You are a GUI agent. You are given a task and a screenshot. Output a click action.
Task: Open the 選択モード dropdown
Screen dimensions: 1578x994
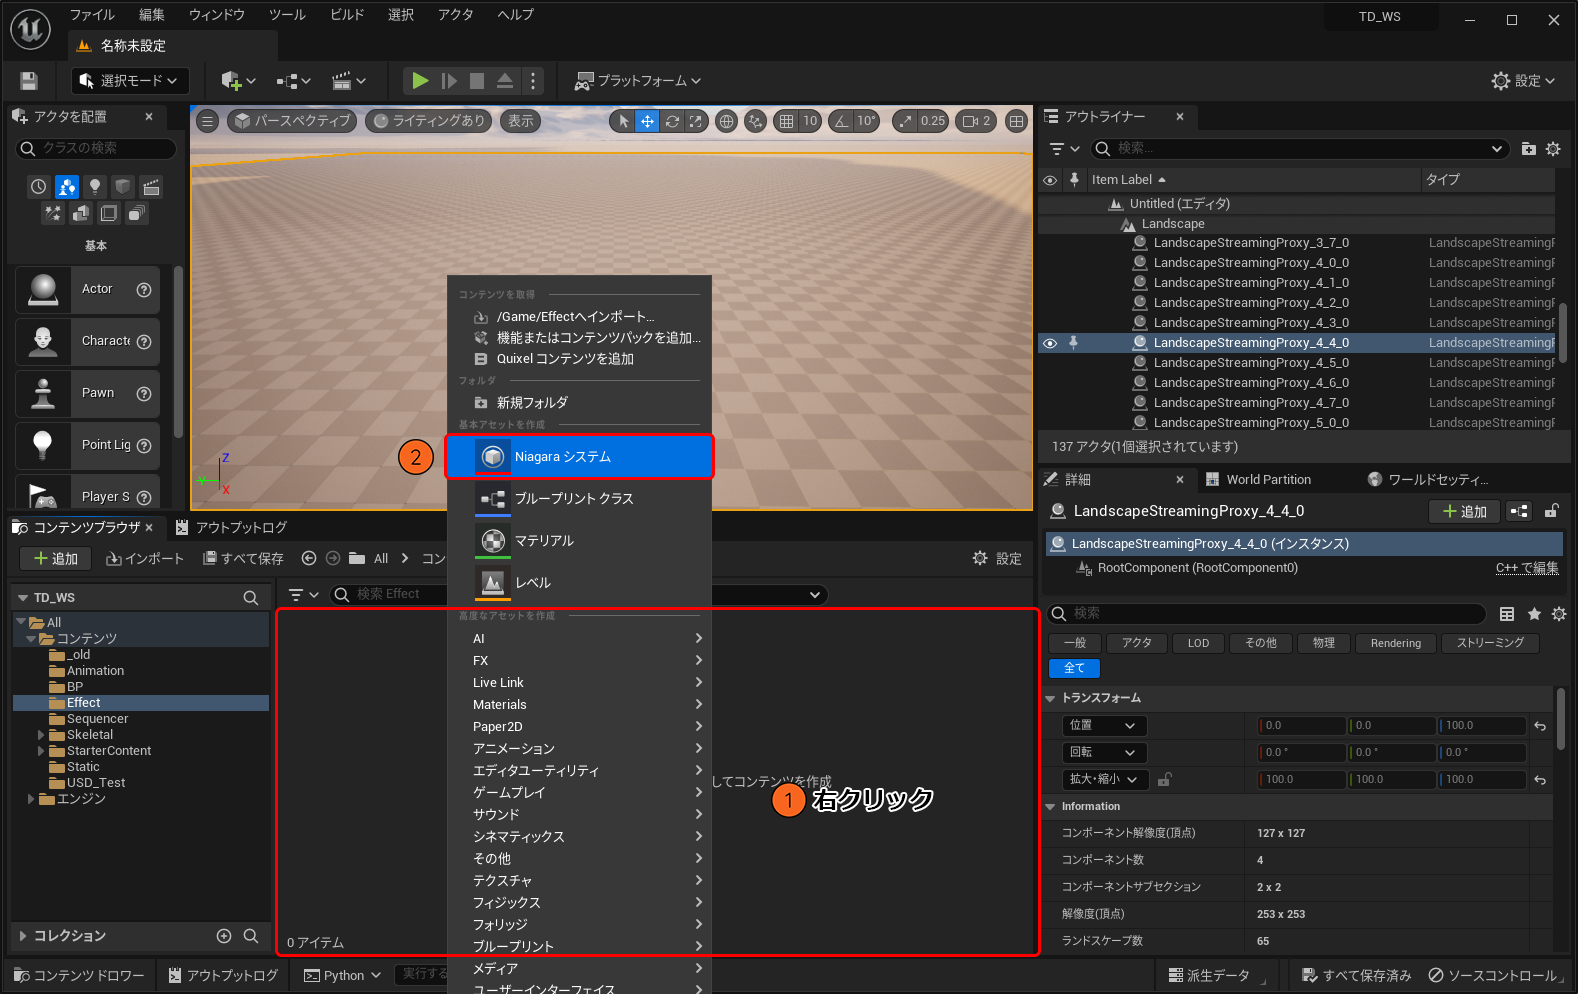[x=130, y=81]
